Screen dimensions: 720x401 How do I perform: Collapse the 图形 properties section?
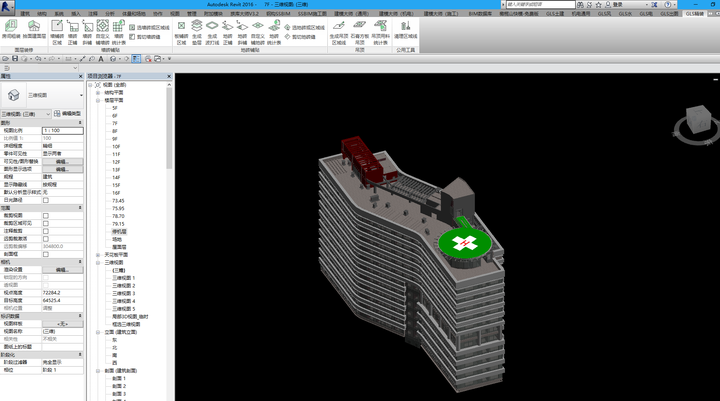[80, 123]
